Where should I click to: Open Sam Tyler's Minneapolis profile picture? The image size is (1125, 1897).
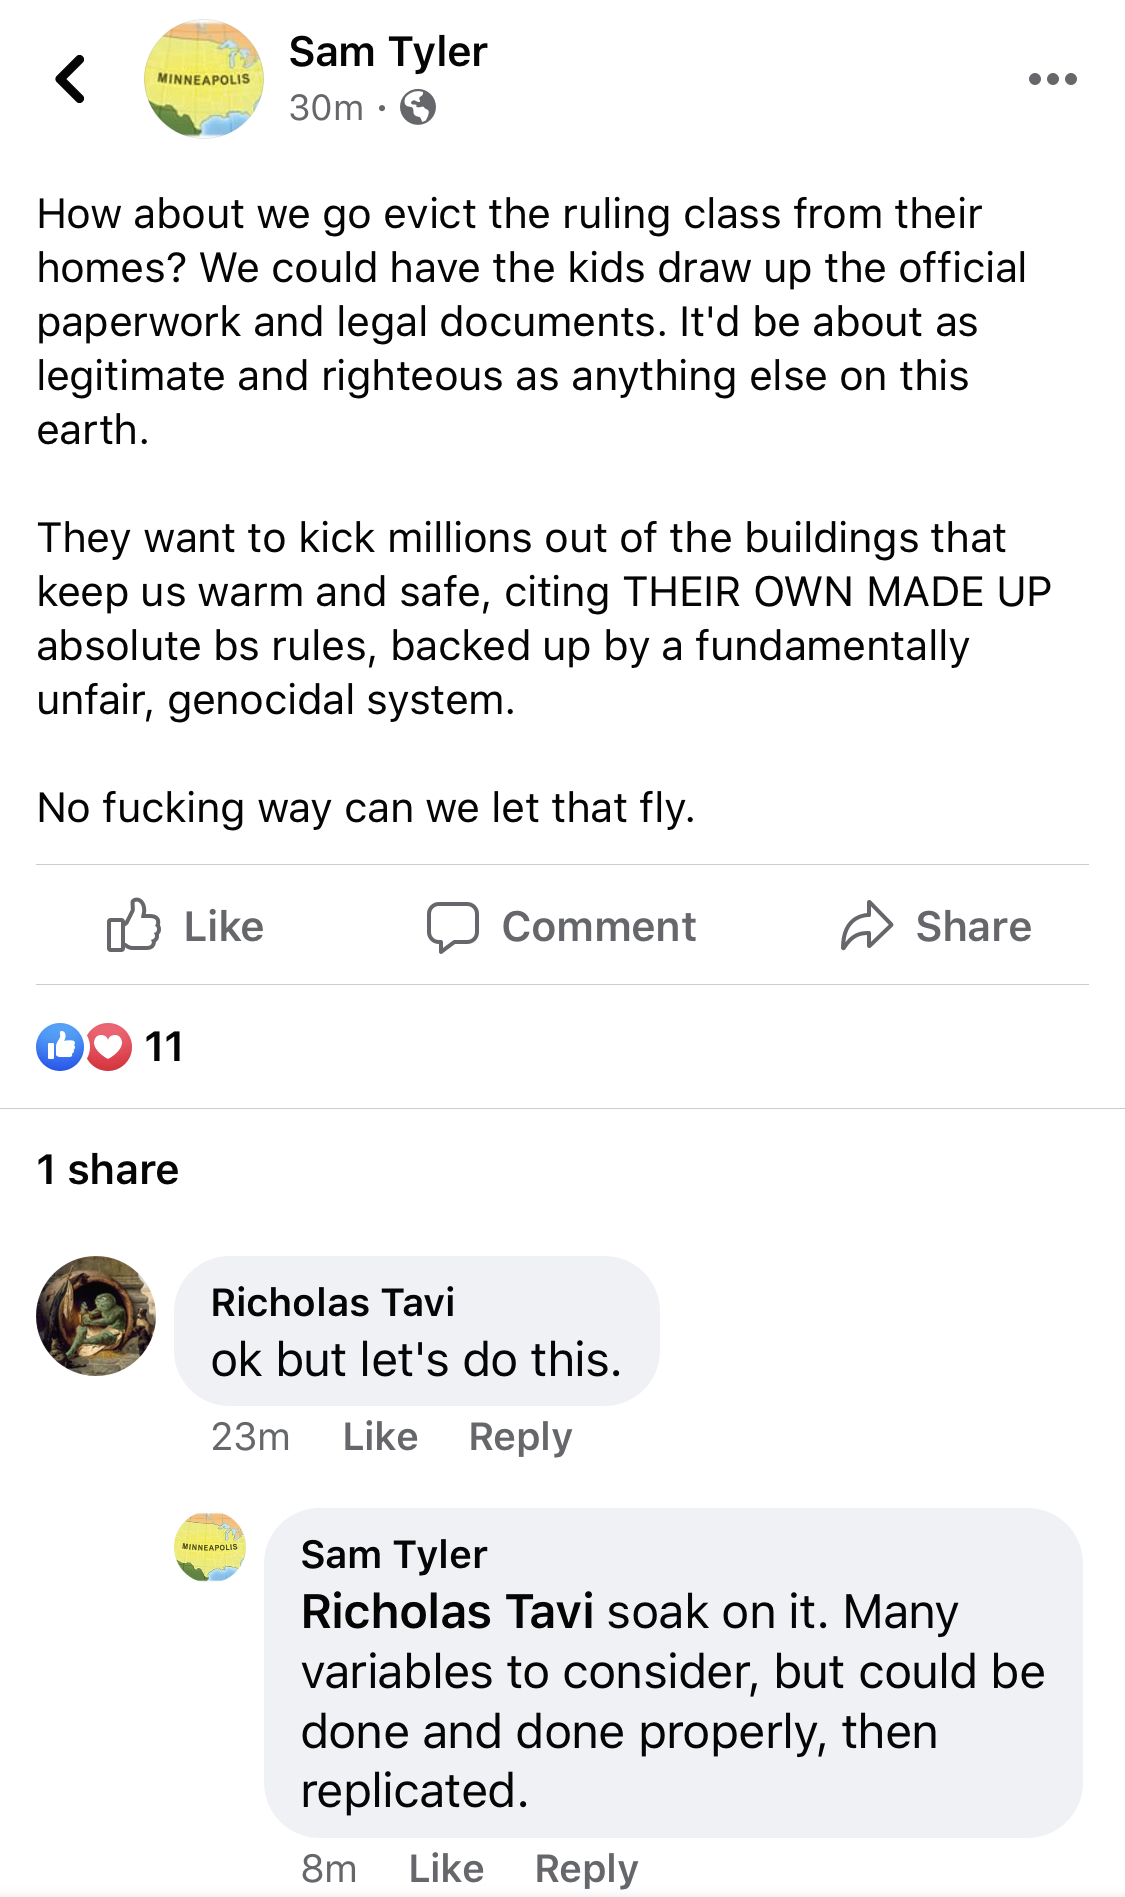[204, 79]
